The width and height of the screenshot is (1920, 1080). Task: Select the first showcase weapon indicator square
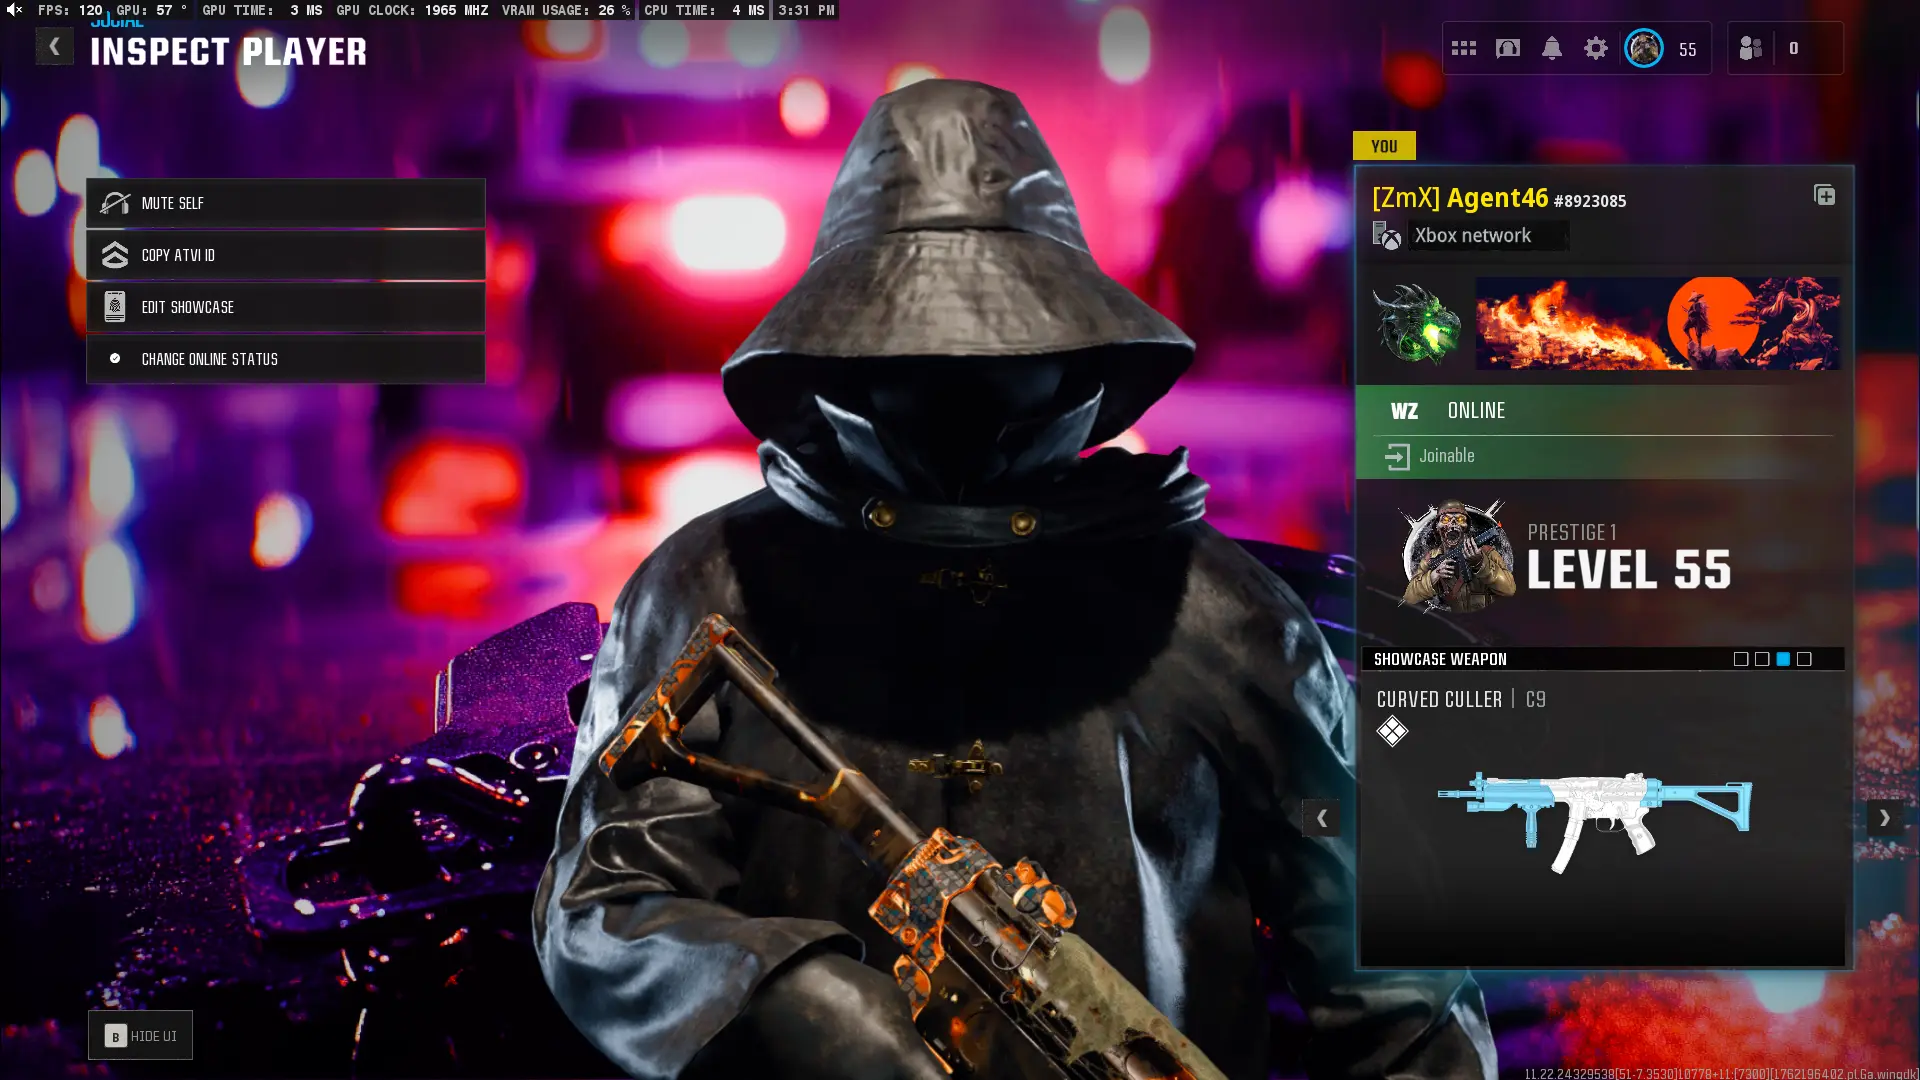1741,659
